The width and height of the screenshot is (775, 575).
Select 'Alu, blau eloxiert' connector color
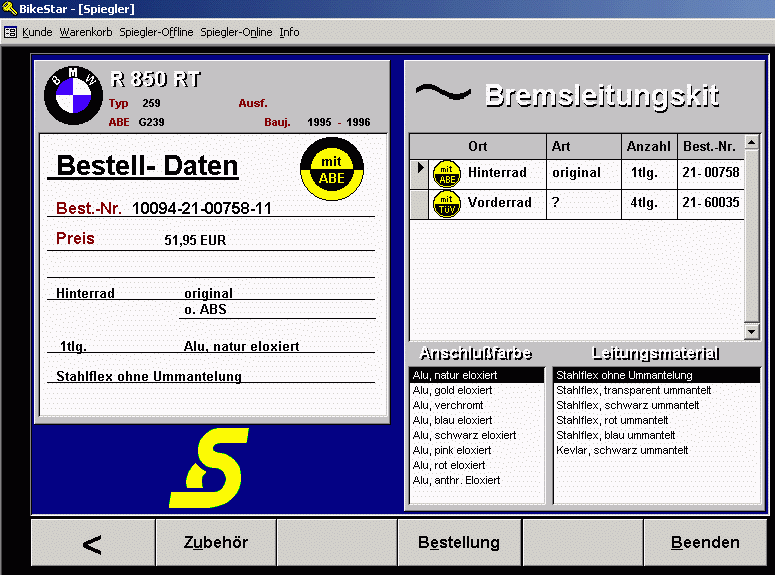click(477, 420)
